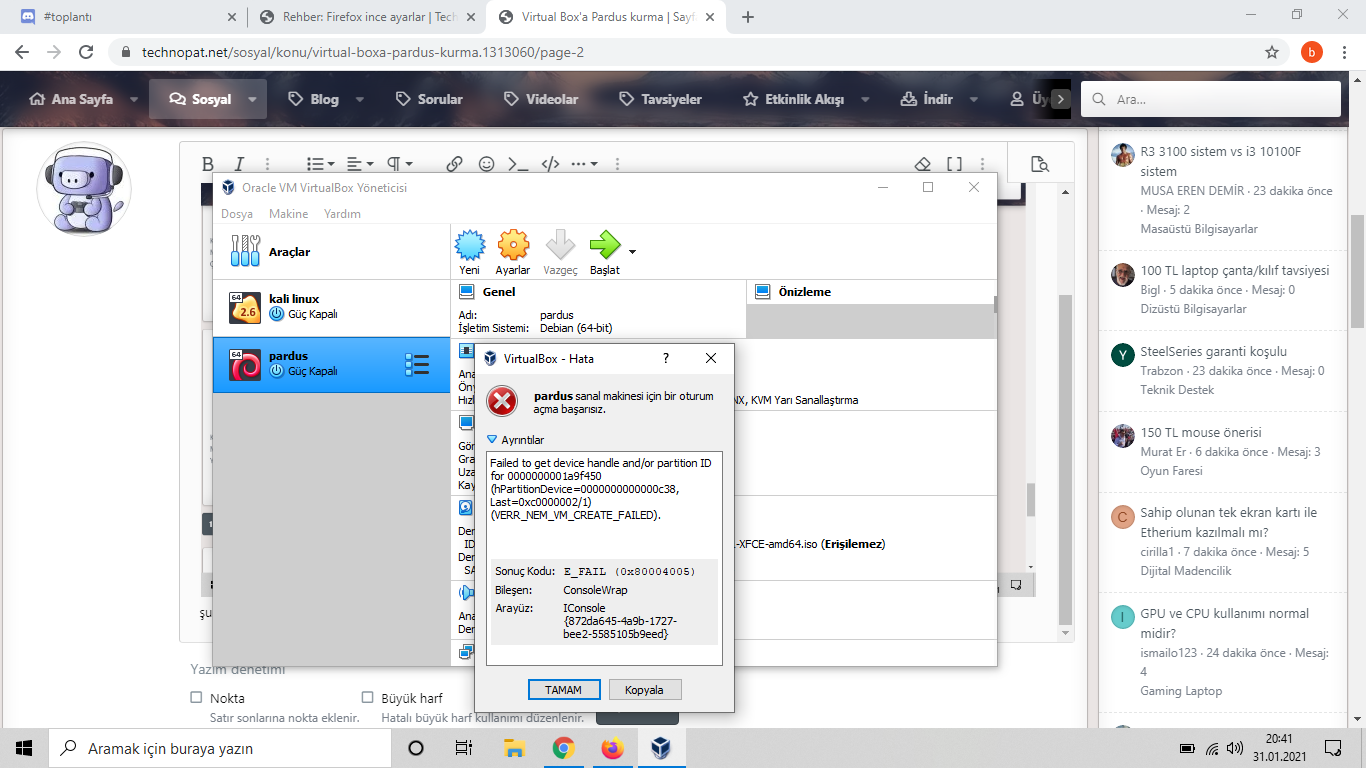The width and height of the screenshot is (1366, 768).
Task: Reload the page with the browser refresh icon
Action: (x=86, y=52)
